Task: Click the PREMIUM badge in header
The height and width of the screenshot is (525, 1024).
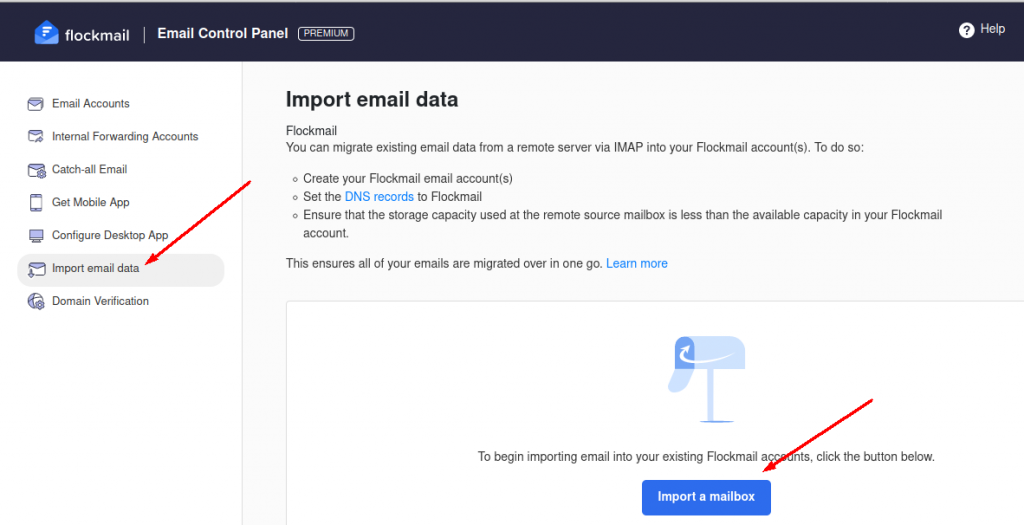Action: tap(326, 33)
